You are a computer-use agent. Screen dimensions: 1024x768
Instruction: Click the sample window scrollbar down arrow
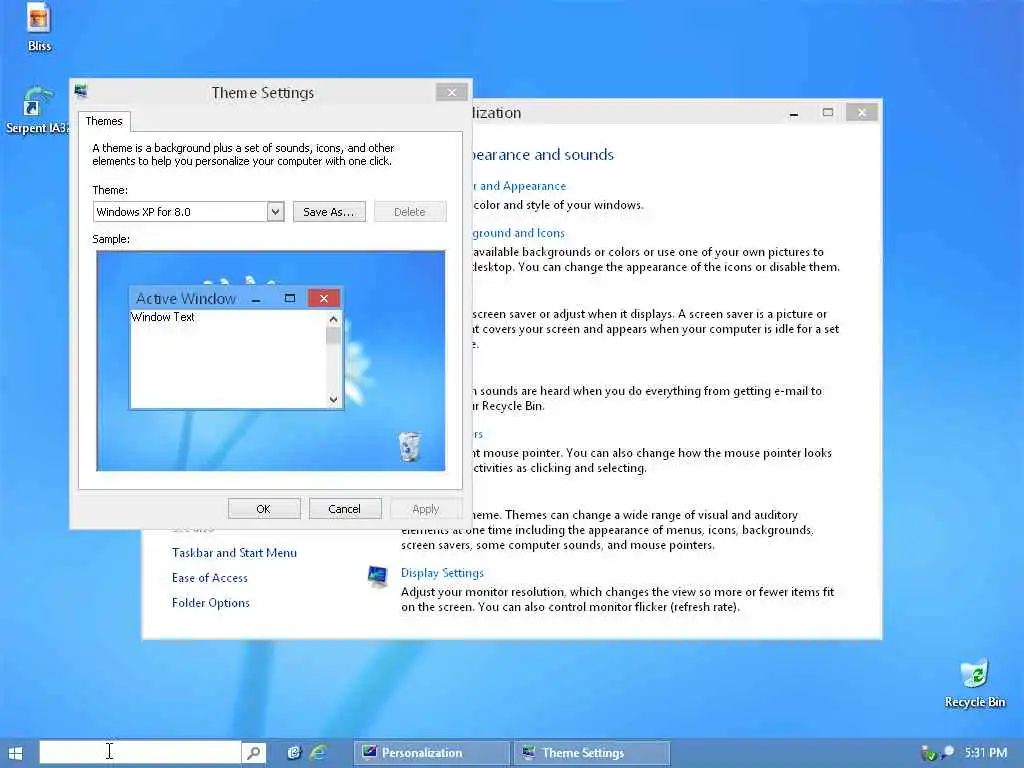334,400
